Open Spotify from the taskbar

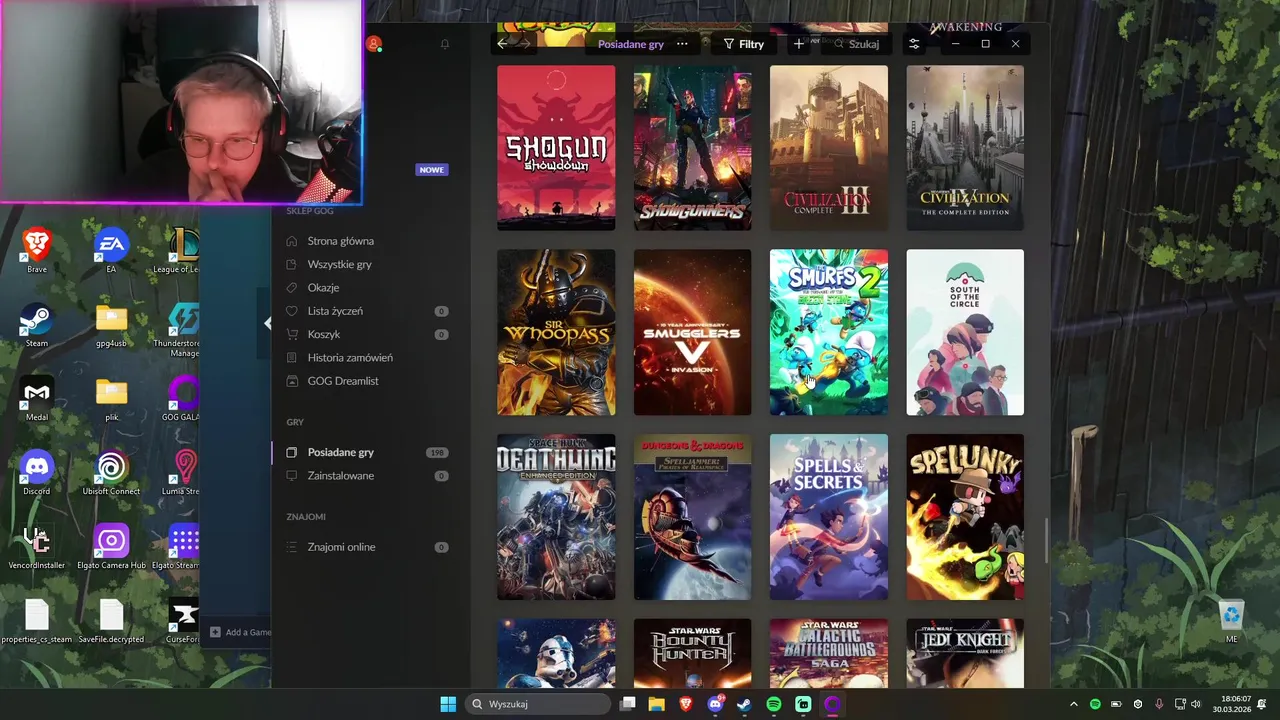[774, 704]
